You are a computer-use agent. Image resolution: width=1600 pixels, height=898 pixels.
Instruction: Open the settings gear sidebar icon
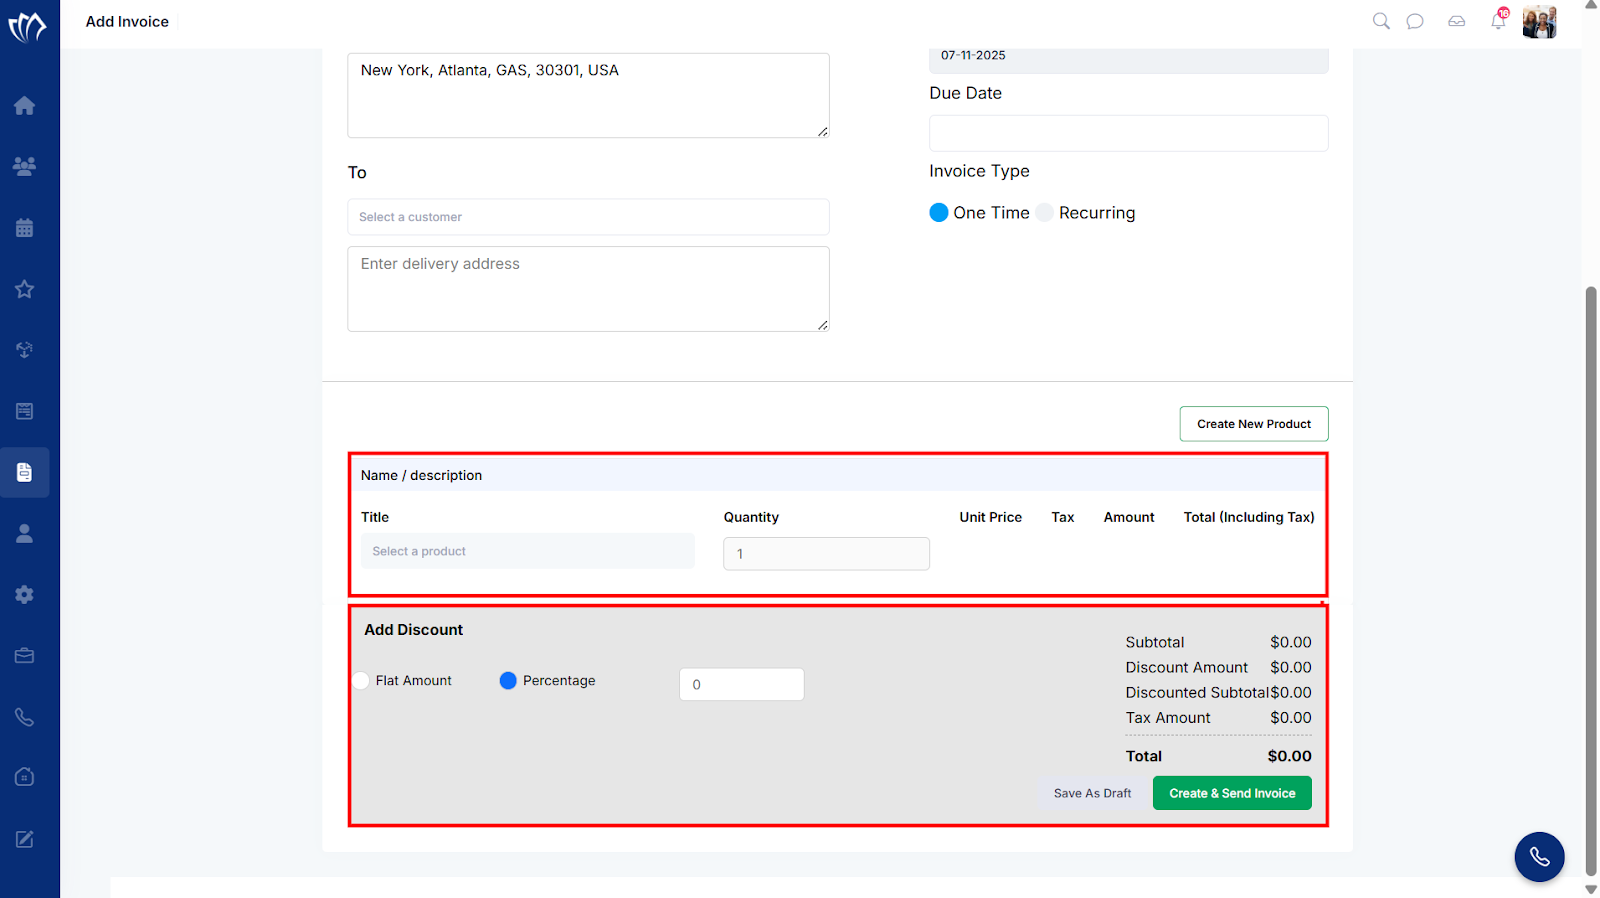25,594
